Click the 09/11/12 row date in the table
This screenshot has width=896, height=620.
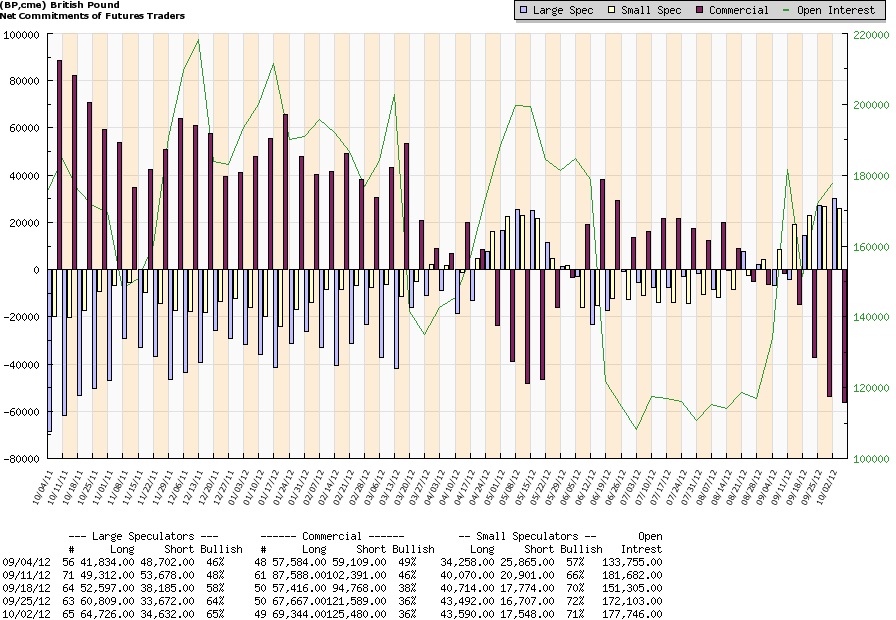click(27, 575)
